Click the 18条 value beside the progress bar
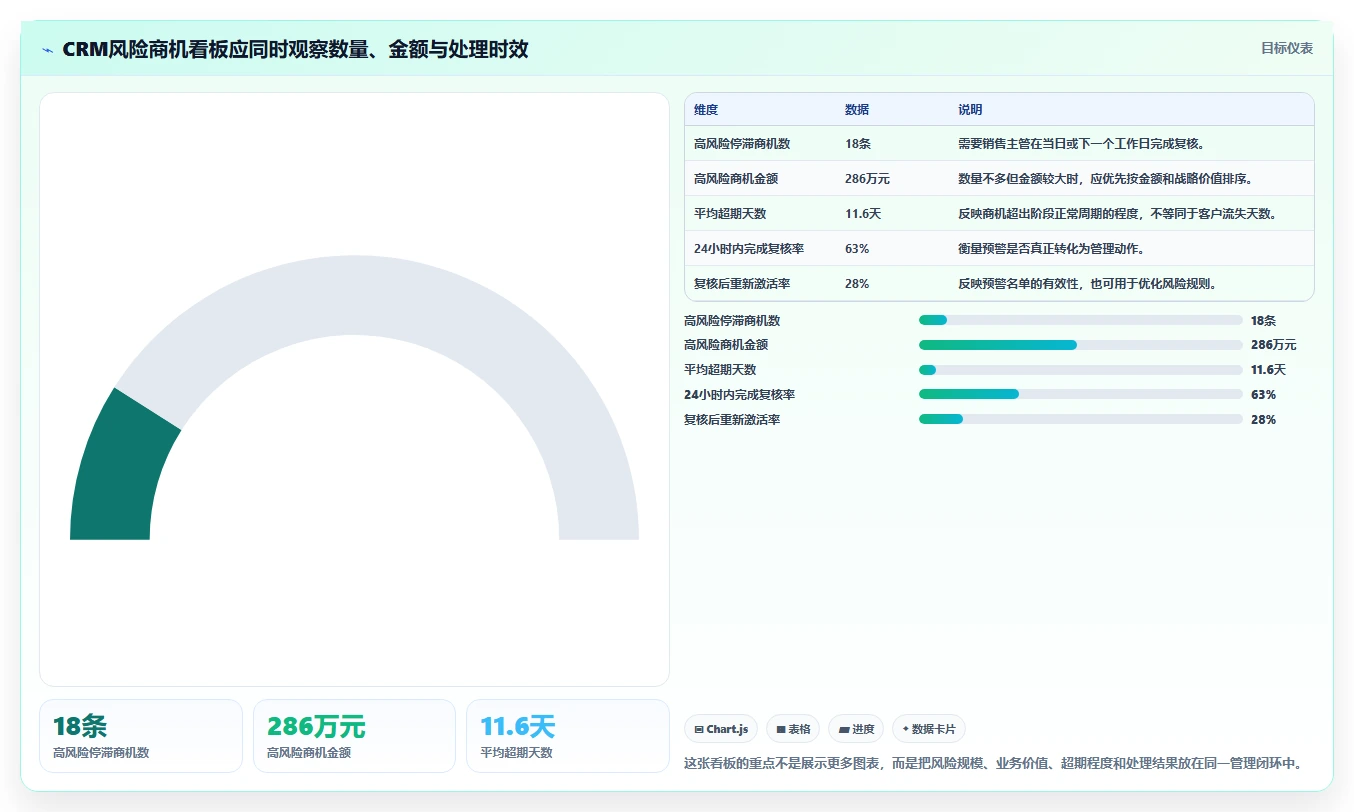 point(1263,321)
